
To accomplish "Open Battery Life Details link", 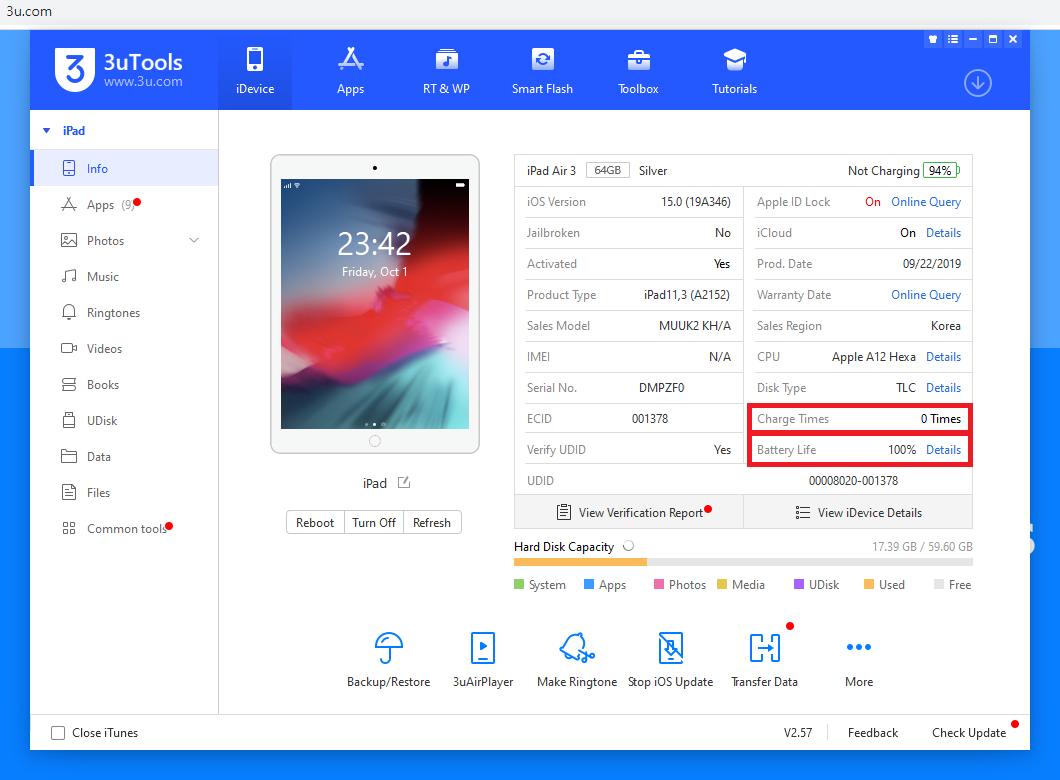I will [x=943, y=449].
